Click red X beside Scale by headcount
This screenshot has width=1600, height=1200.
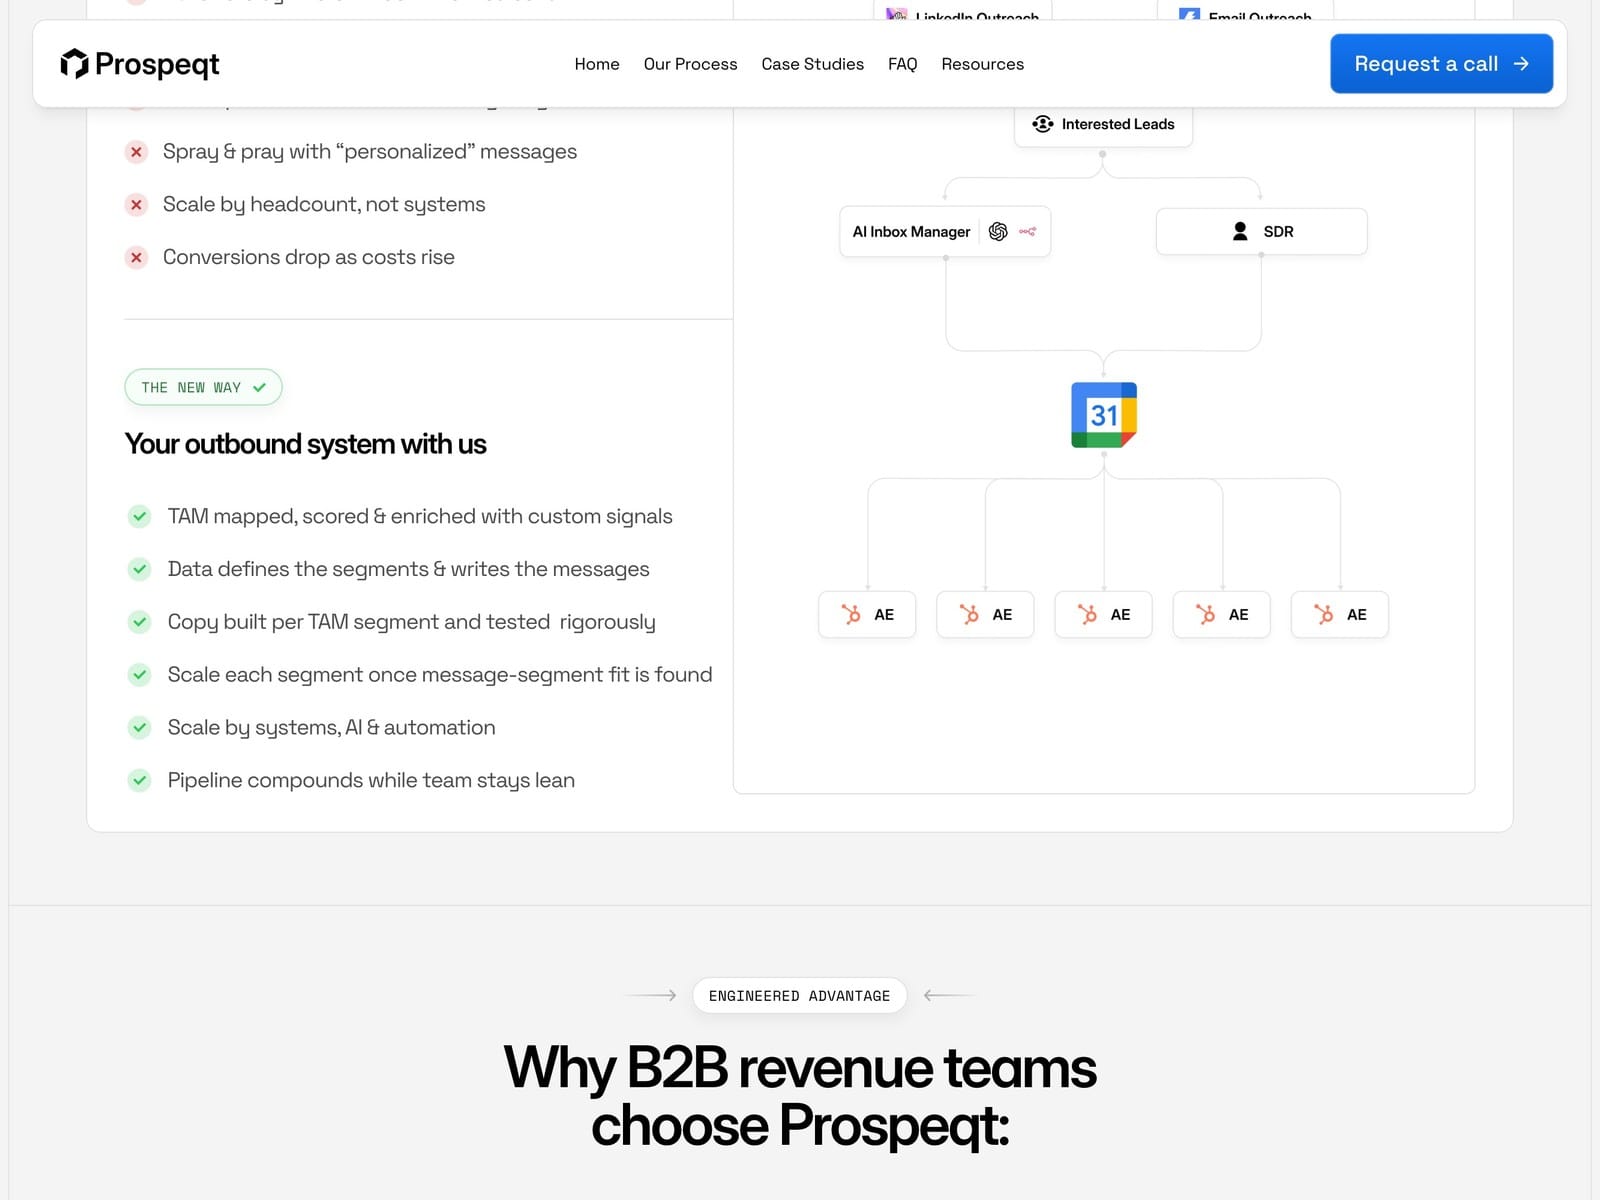137,205
